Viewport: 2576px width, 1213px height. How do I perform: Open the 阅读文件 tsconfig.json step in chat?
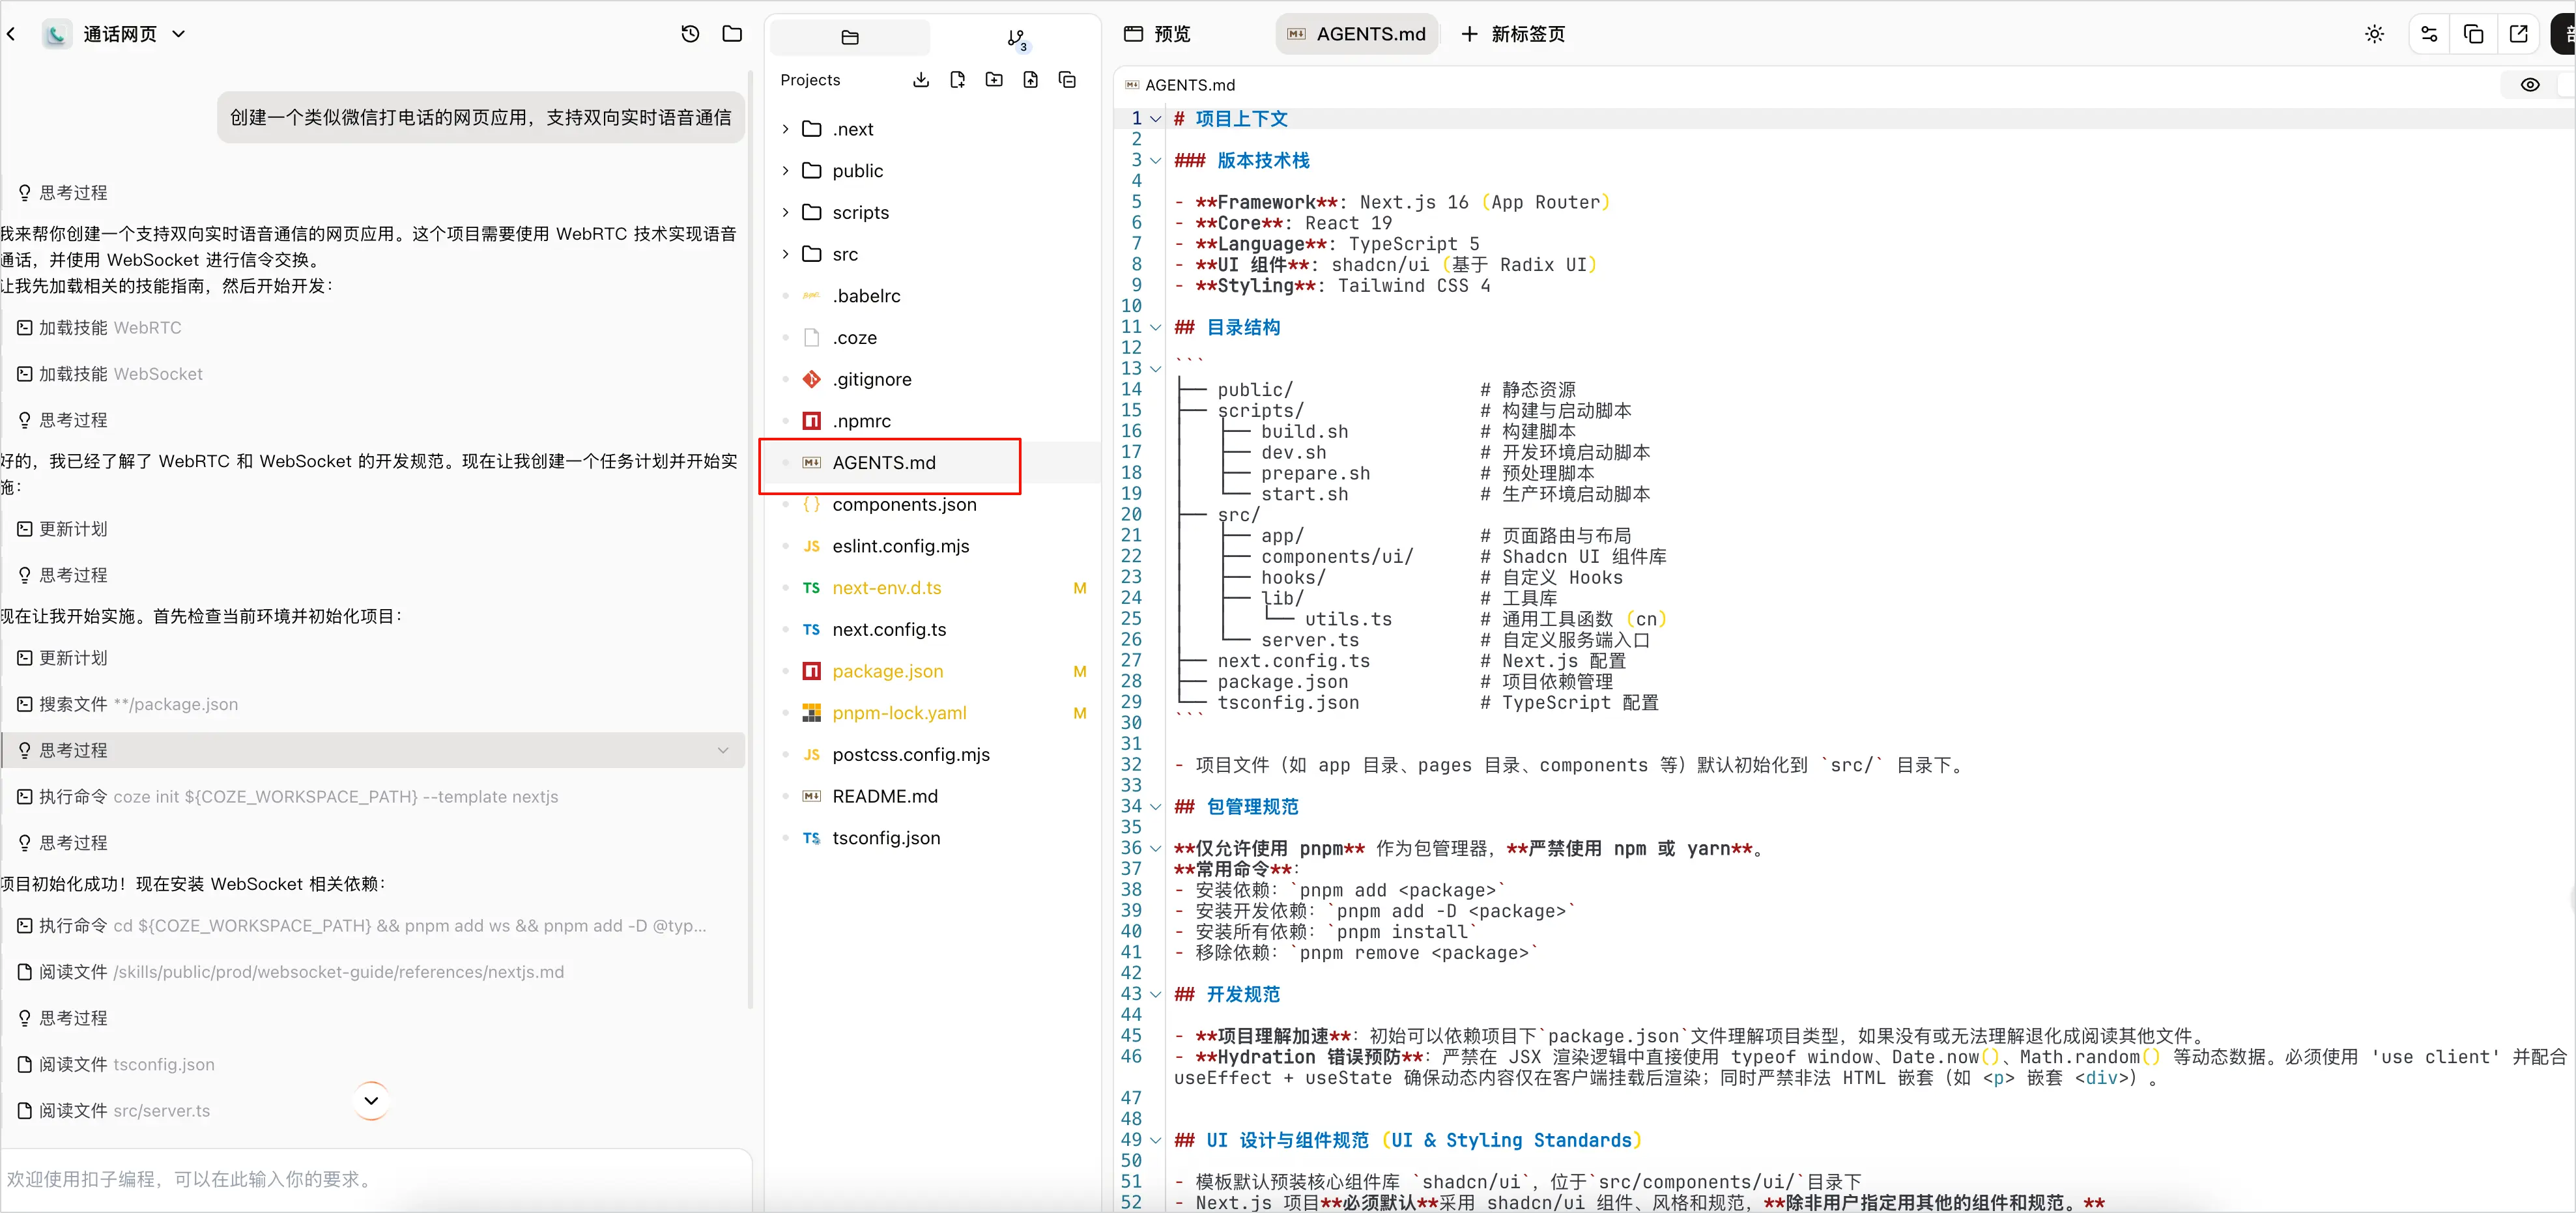[116, 1064]
